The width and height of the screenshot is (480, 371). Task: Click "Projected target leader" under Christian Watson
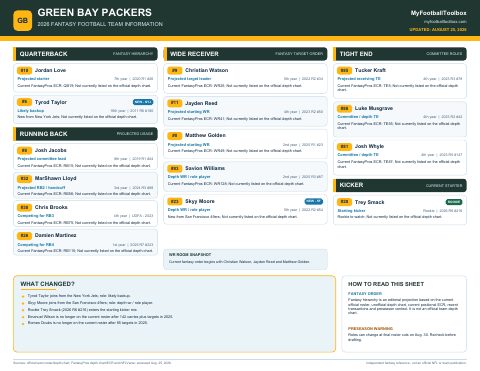(x=189, y=79)
